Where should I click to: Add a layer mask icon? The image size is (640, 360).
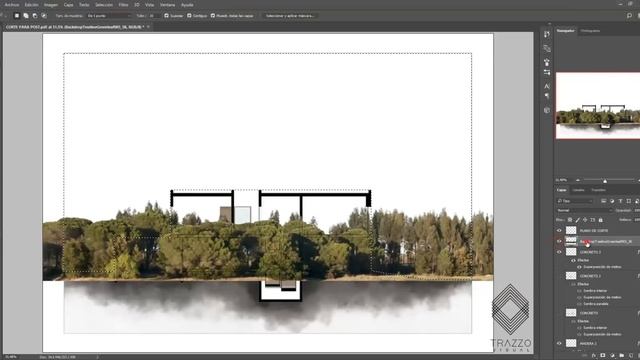click(603, 356)
